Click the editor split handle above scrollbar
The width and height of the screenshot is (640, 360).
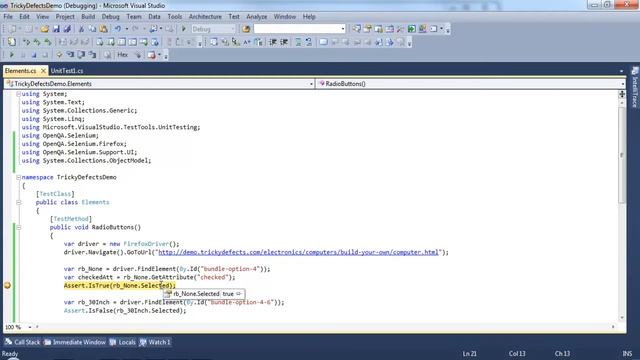tap(622, 94)
